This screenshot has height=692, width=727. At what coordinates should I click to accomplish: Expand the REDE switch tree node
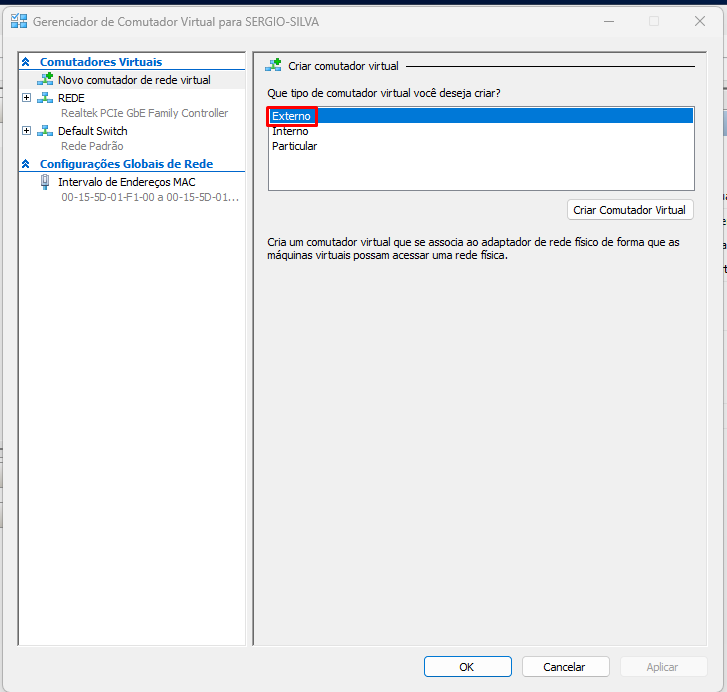click(26, 97)
